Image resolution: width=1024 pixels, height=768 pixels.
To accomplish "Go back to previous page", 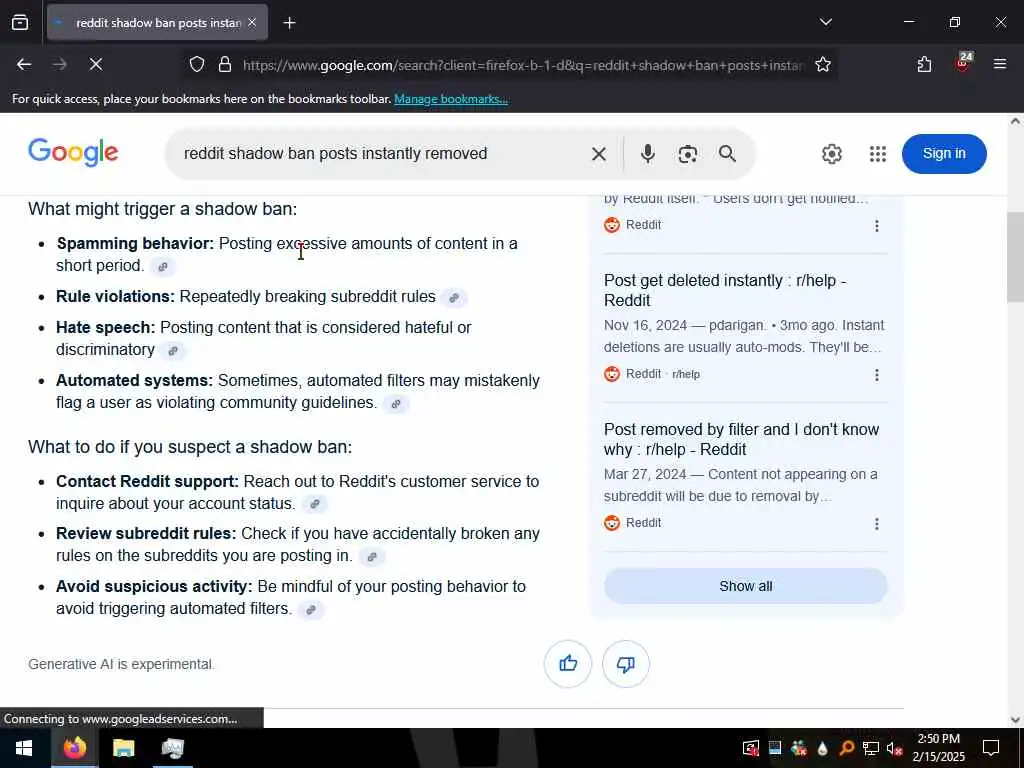I will (24, 65).
